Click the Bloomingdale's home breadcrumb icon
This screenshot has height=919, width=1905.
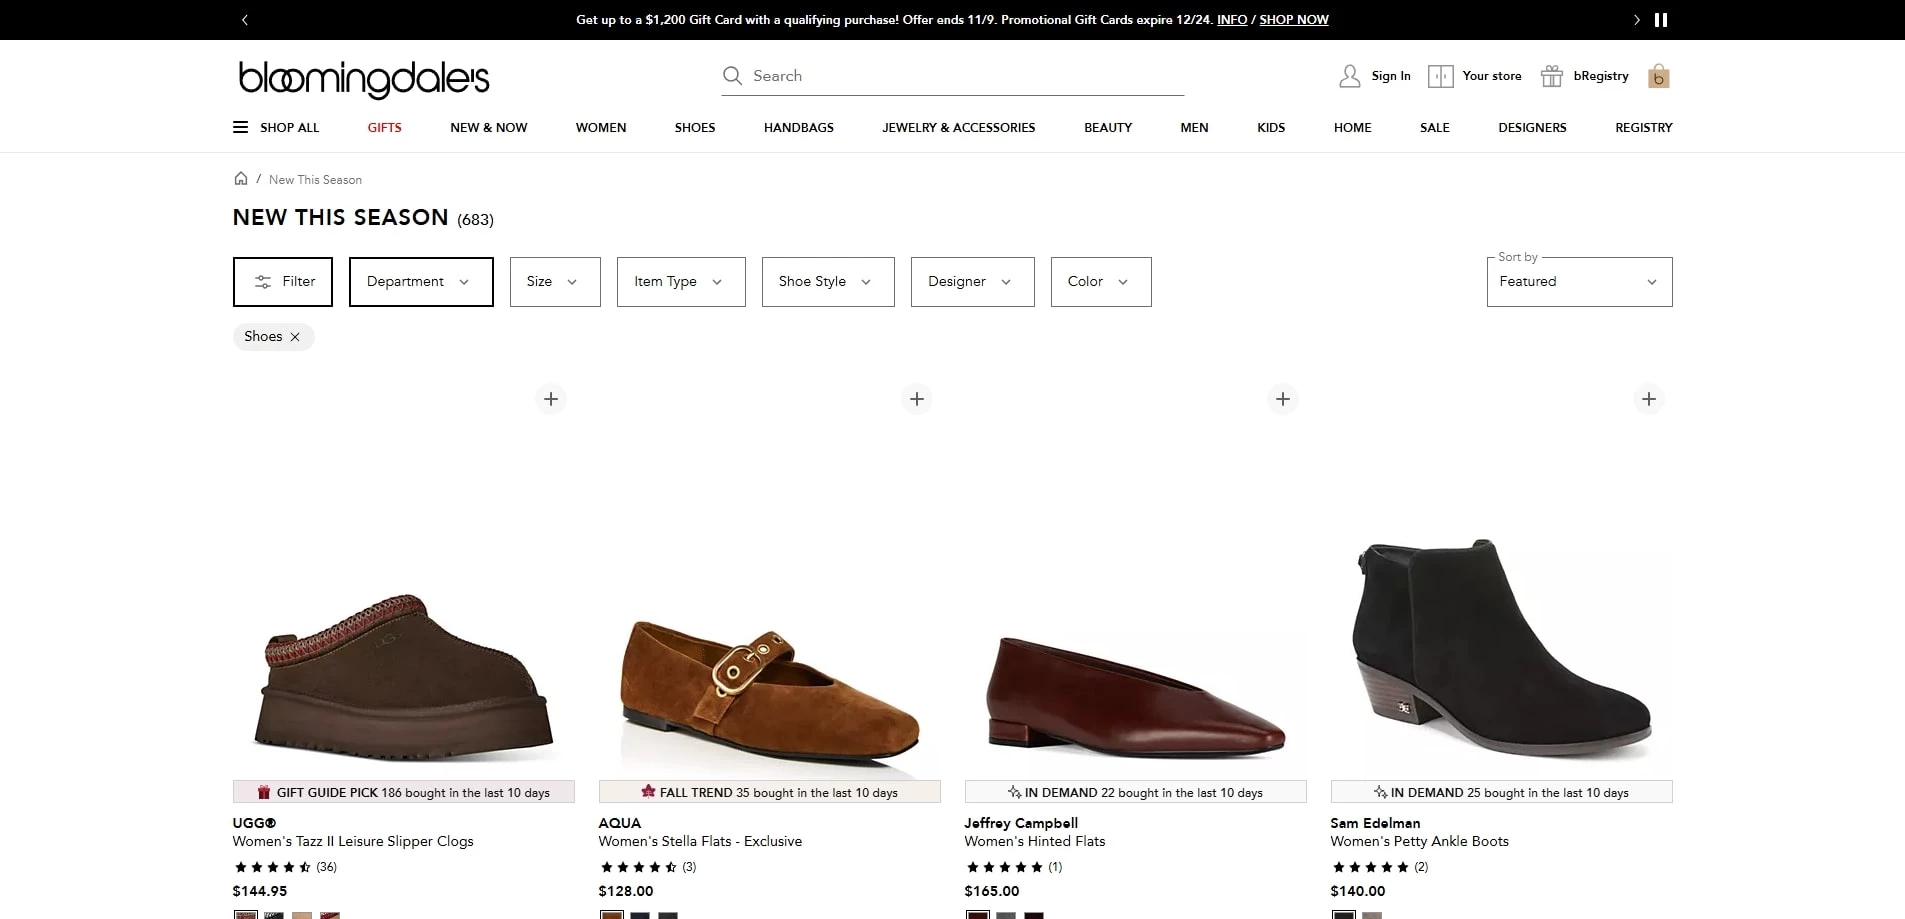click(x=241, y=178)
